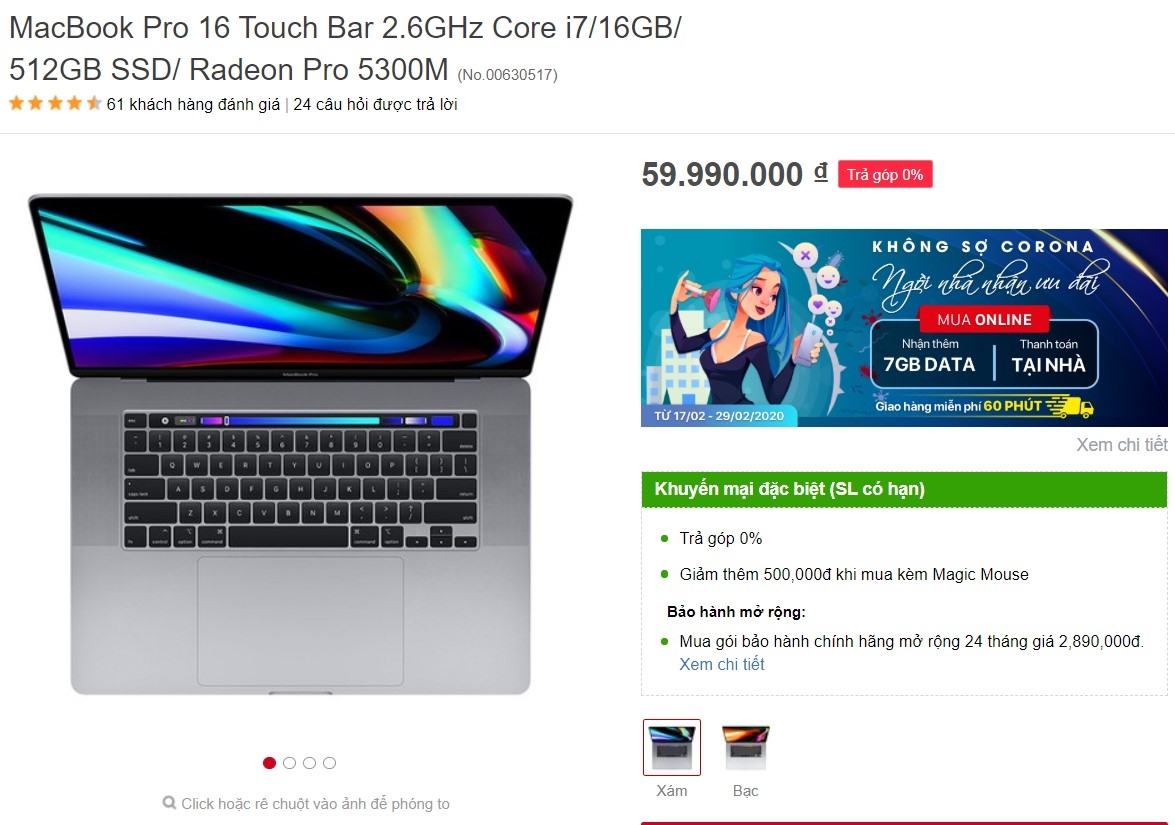Choose the Bạc color thumbnail

[746, 747]
